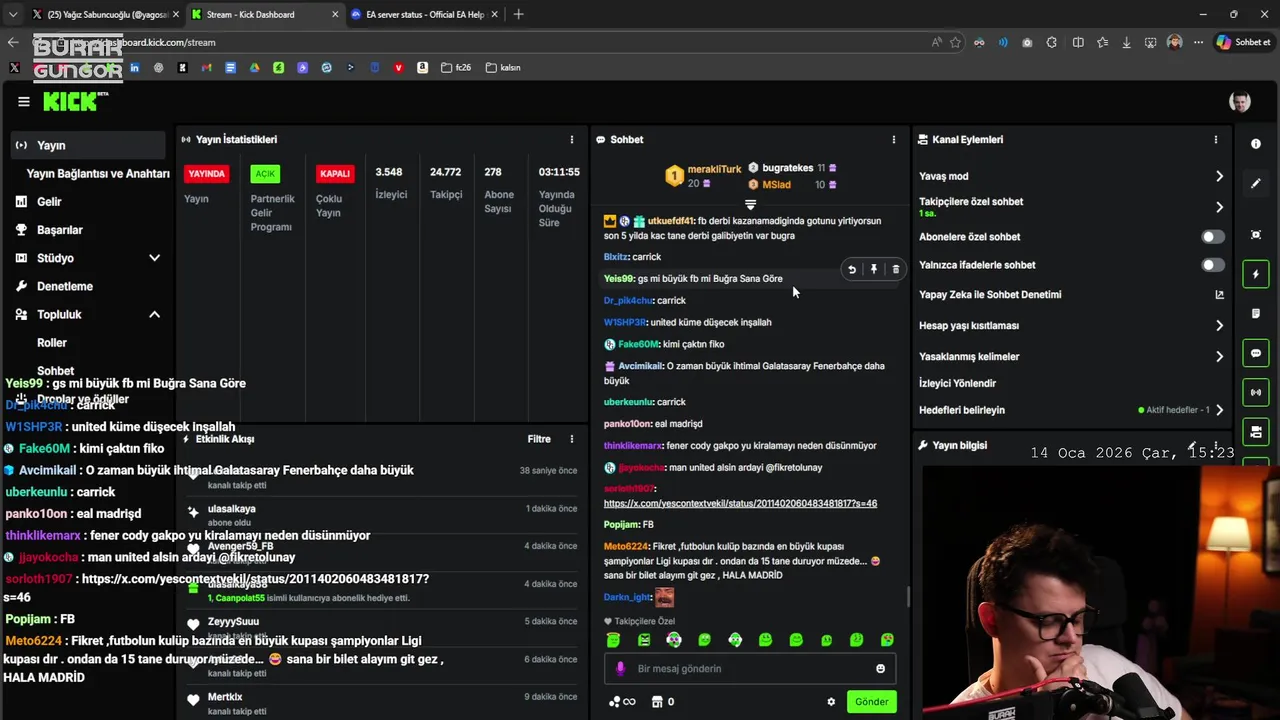Click the edit pencil in Yayın bilgisi header

coord(1193,445)
